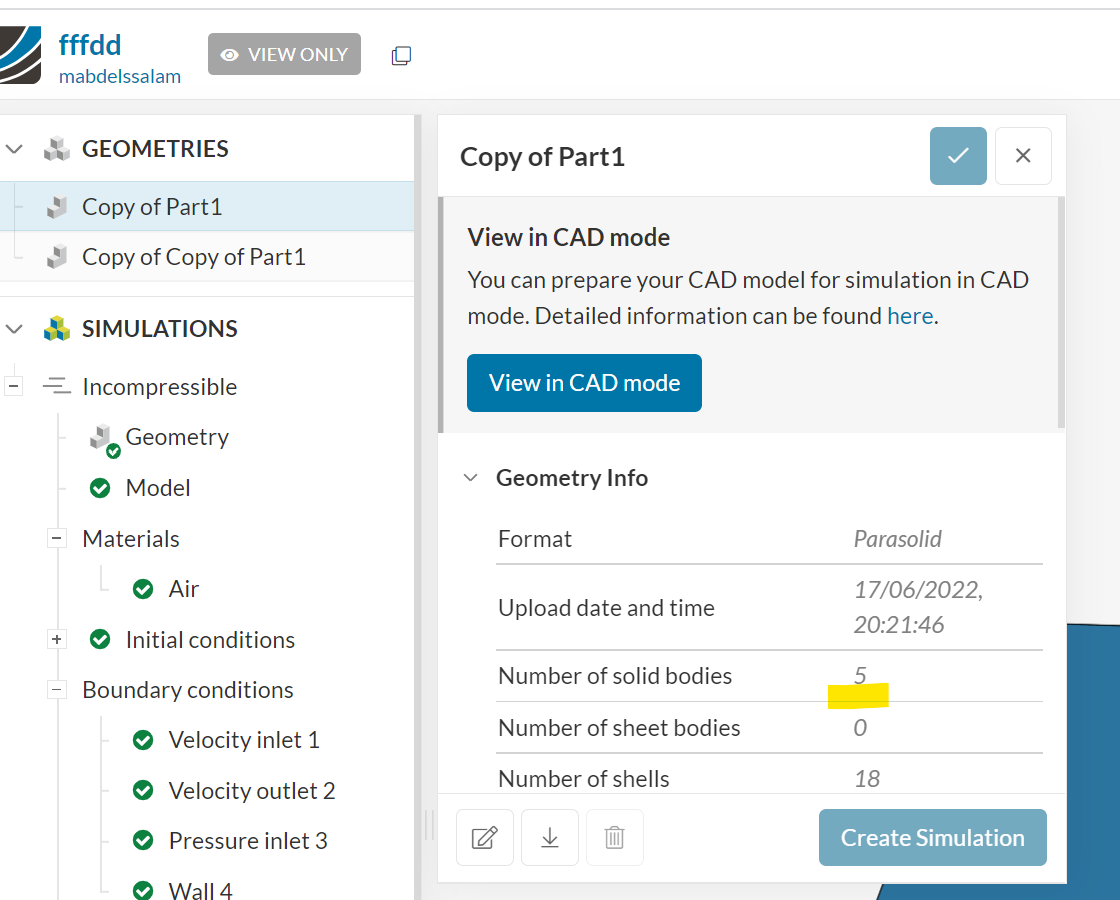Screen dimensions: 1120x900
Task: Collapse the Materials tree node
Action: [x=57, y=539]
